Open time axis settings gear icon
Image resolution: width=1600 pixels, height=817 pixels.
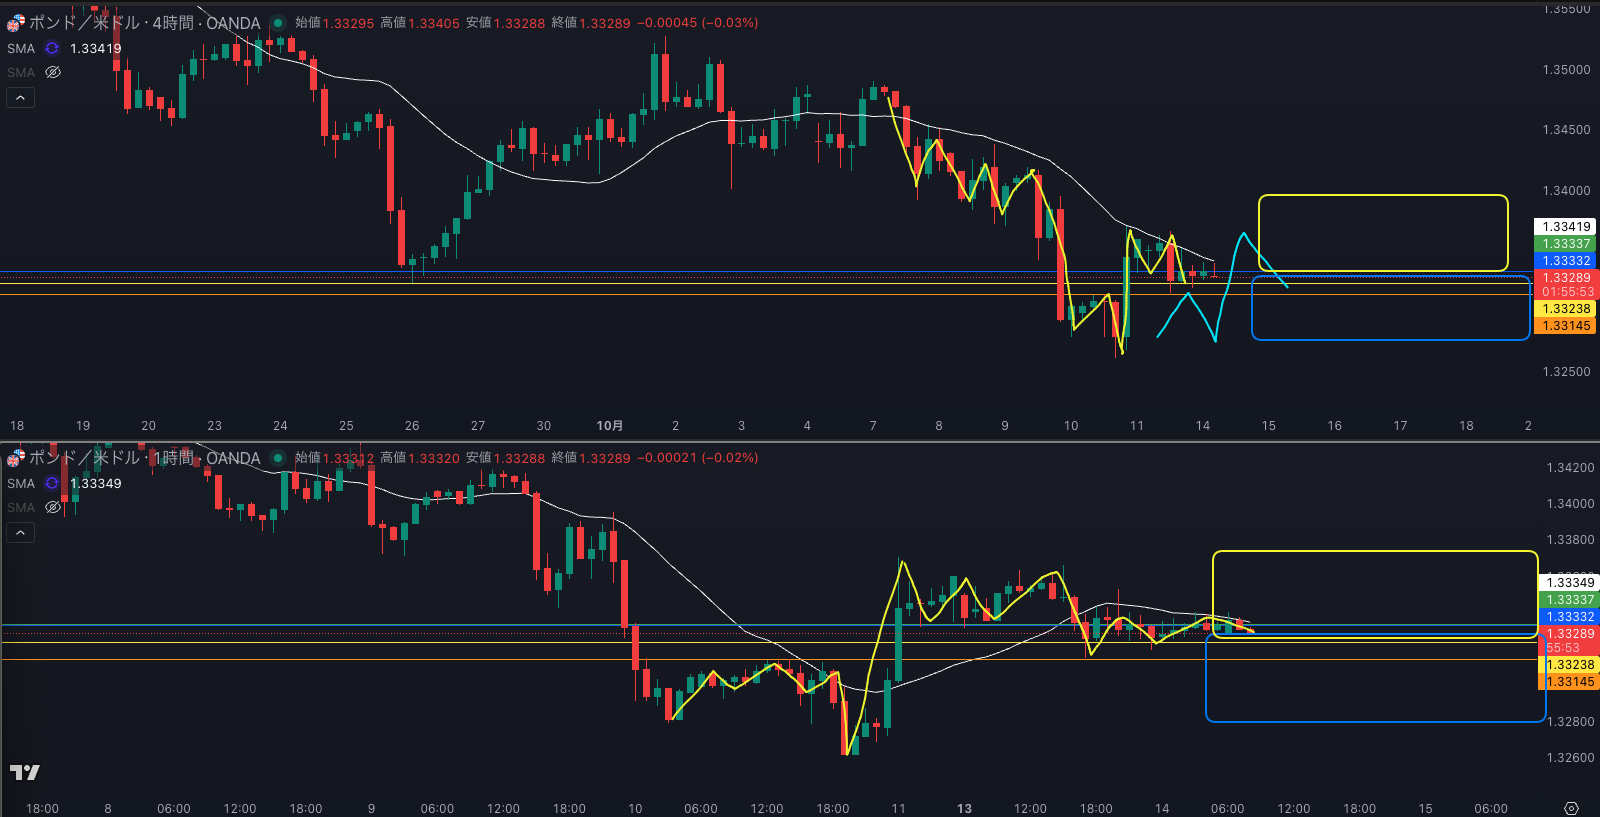[x=1571, y=808]
